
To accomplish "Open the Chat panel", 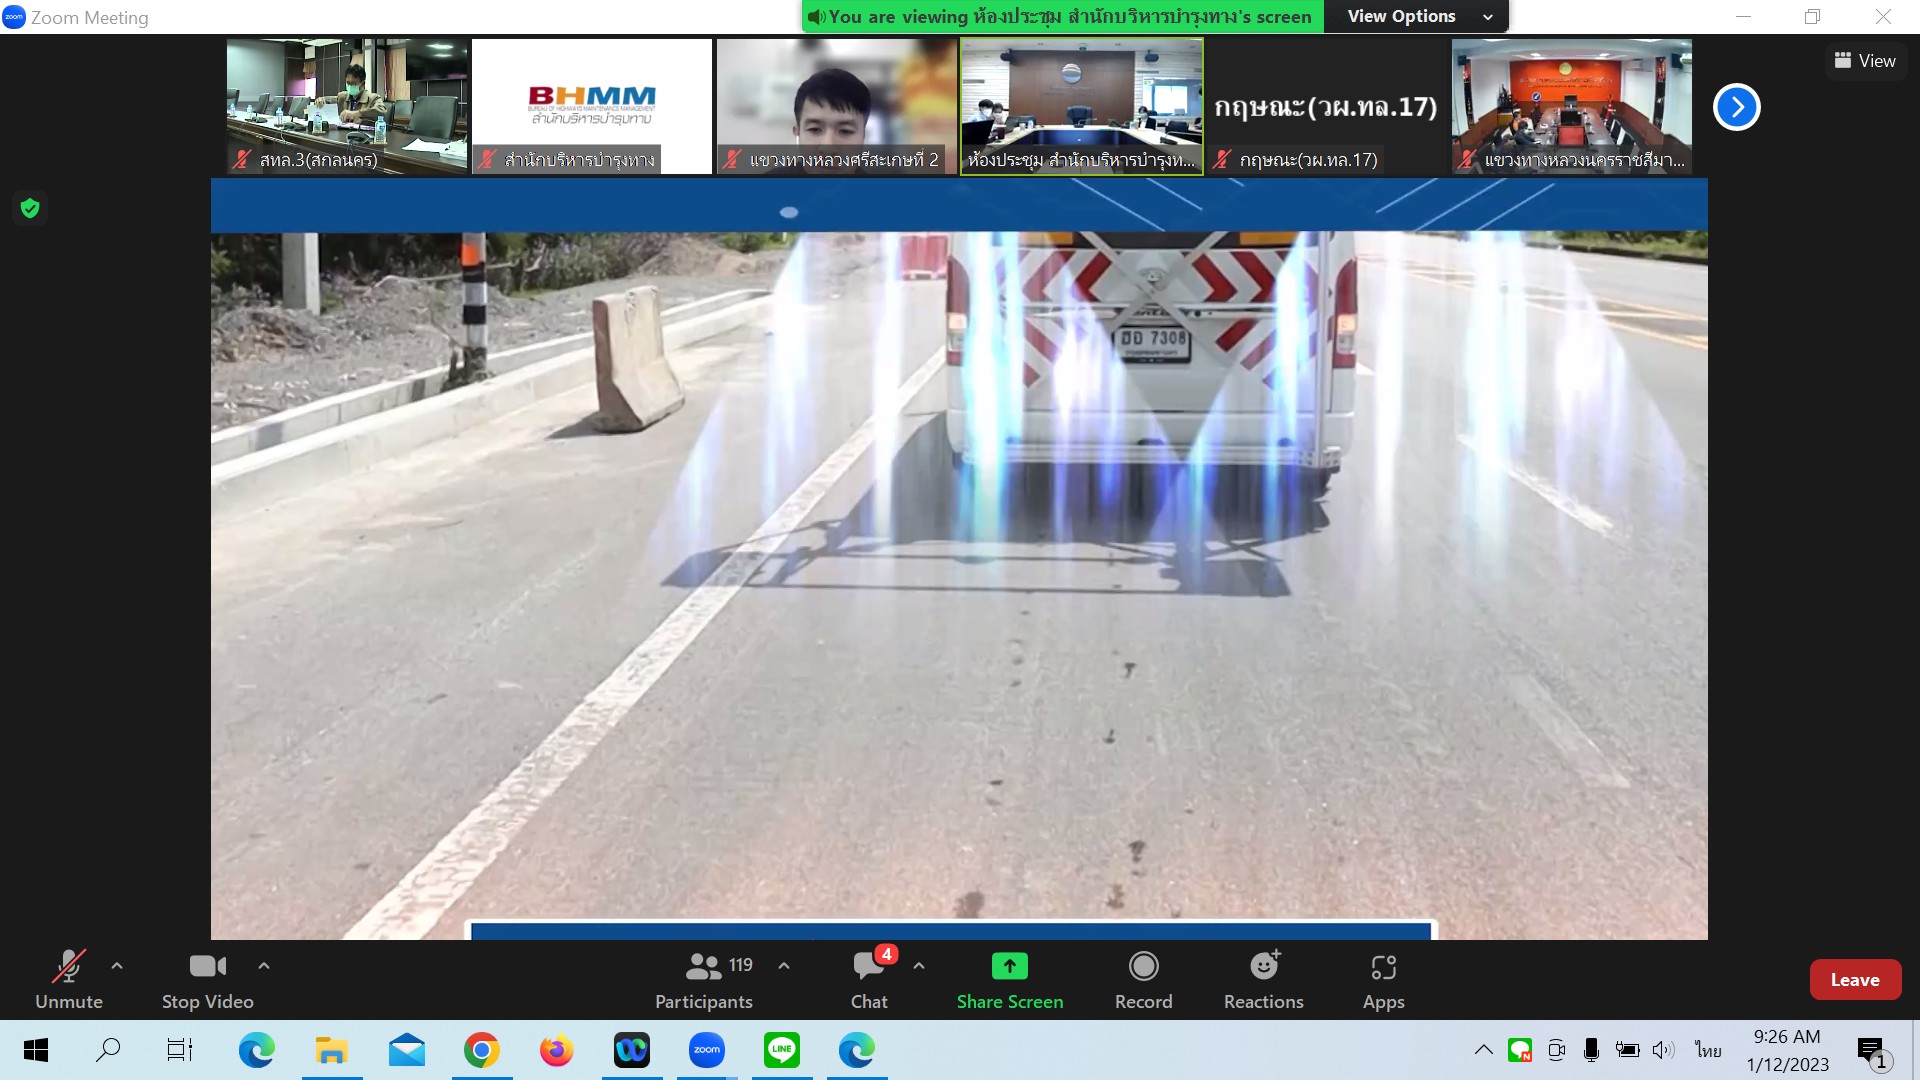I will pyautogui.click(x=868, y=980).
